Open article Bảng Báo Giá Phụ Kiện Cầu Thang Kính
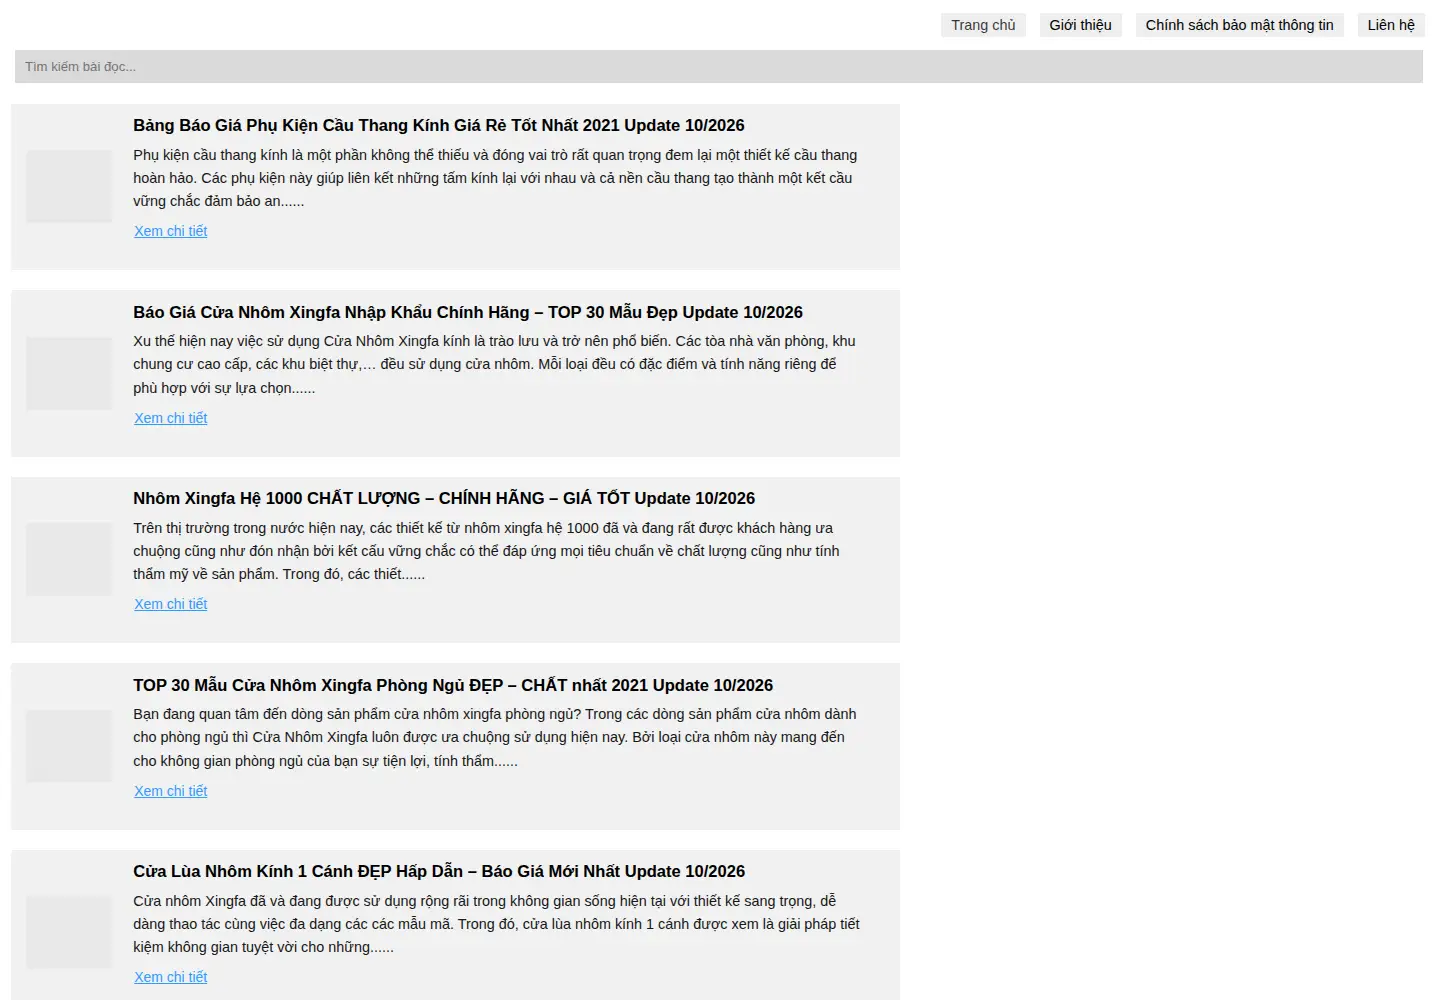1440x1000 pixels. coord(439,125)
